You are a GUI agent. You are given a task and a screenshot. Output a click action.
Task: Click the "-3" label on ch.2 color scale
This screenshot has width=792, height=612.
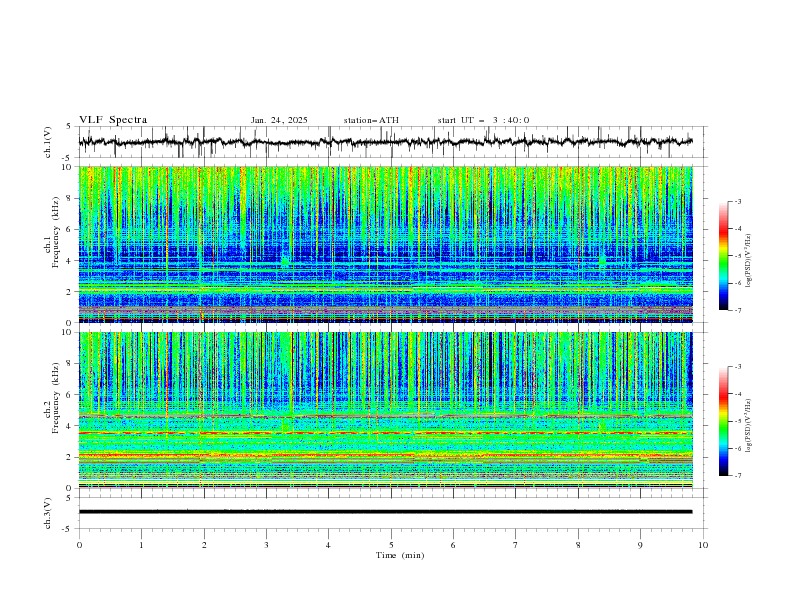pos(737,367)
